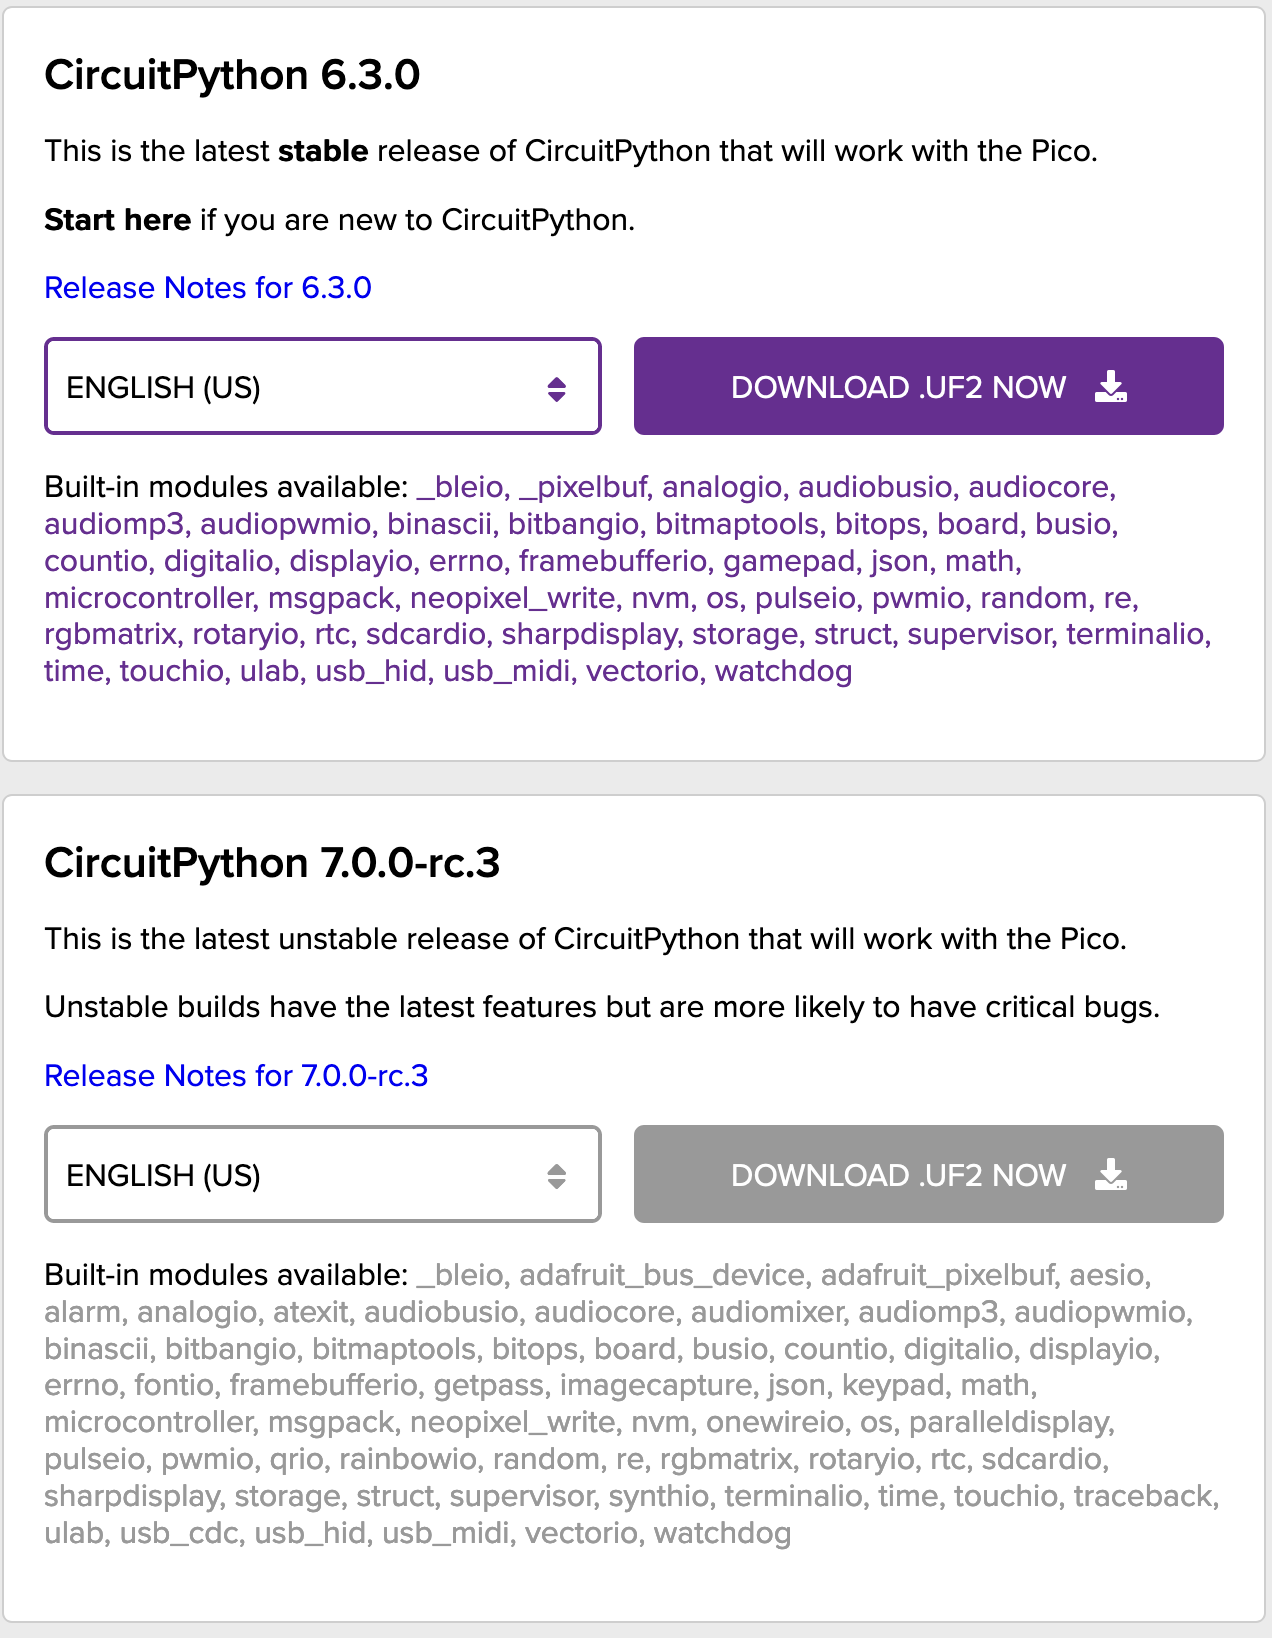
Task: Open the ENGLISH (US) language dropdown for 6.3.0
Action: pyautogui.click(x=322, y=386)
